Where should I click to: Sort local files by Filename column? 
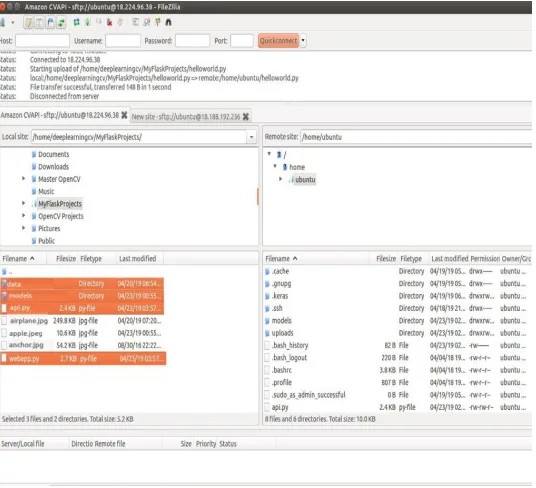[23, 259]
